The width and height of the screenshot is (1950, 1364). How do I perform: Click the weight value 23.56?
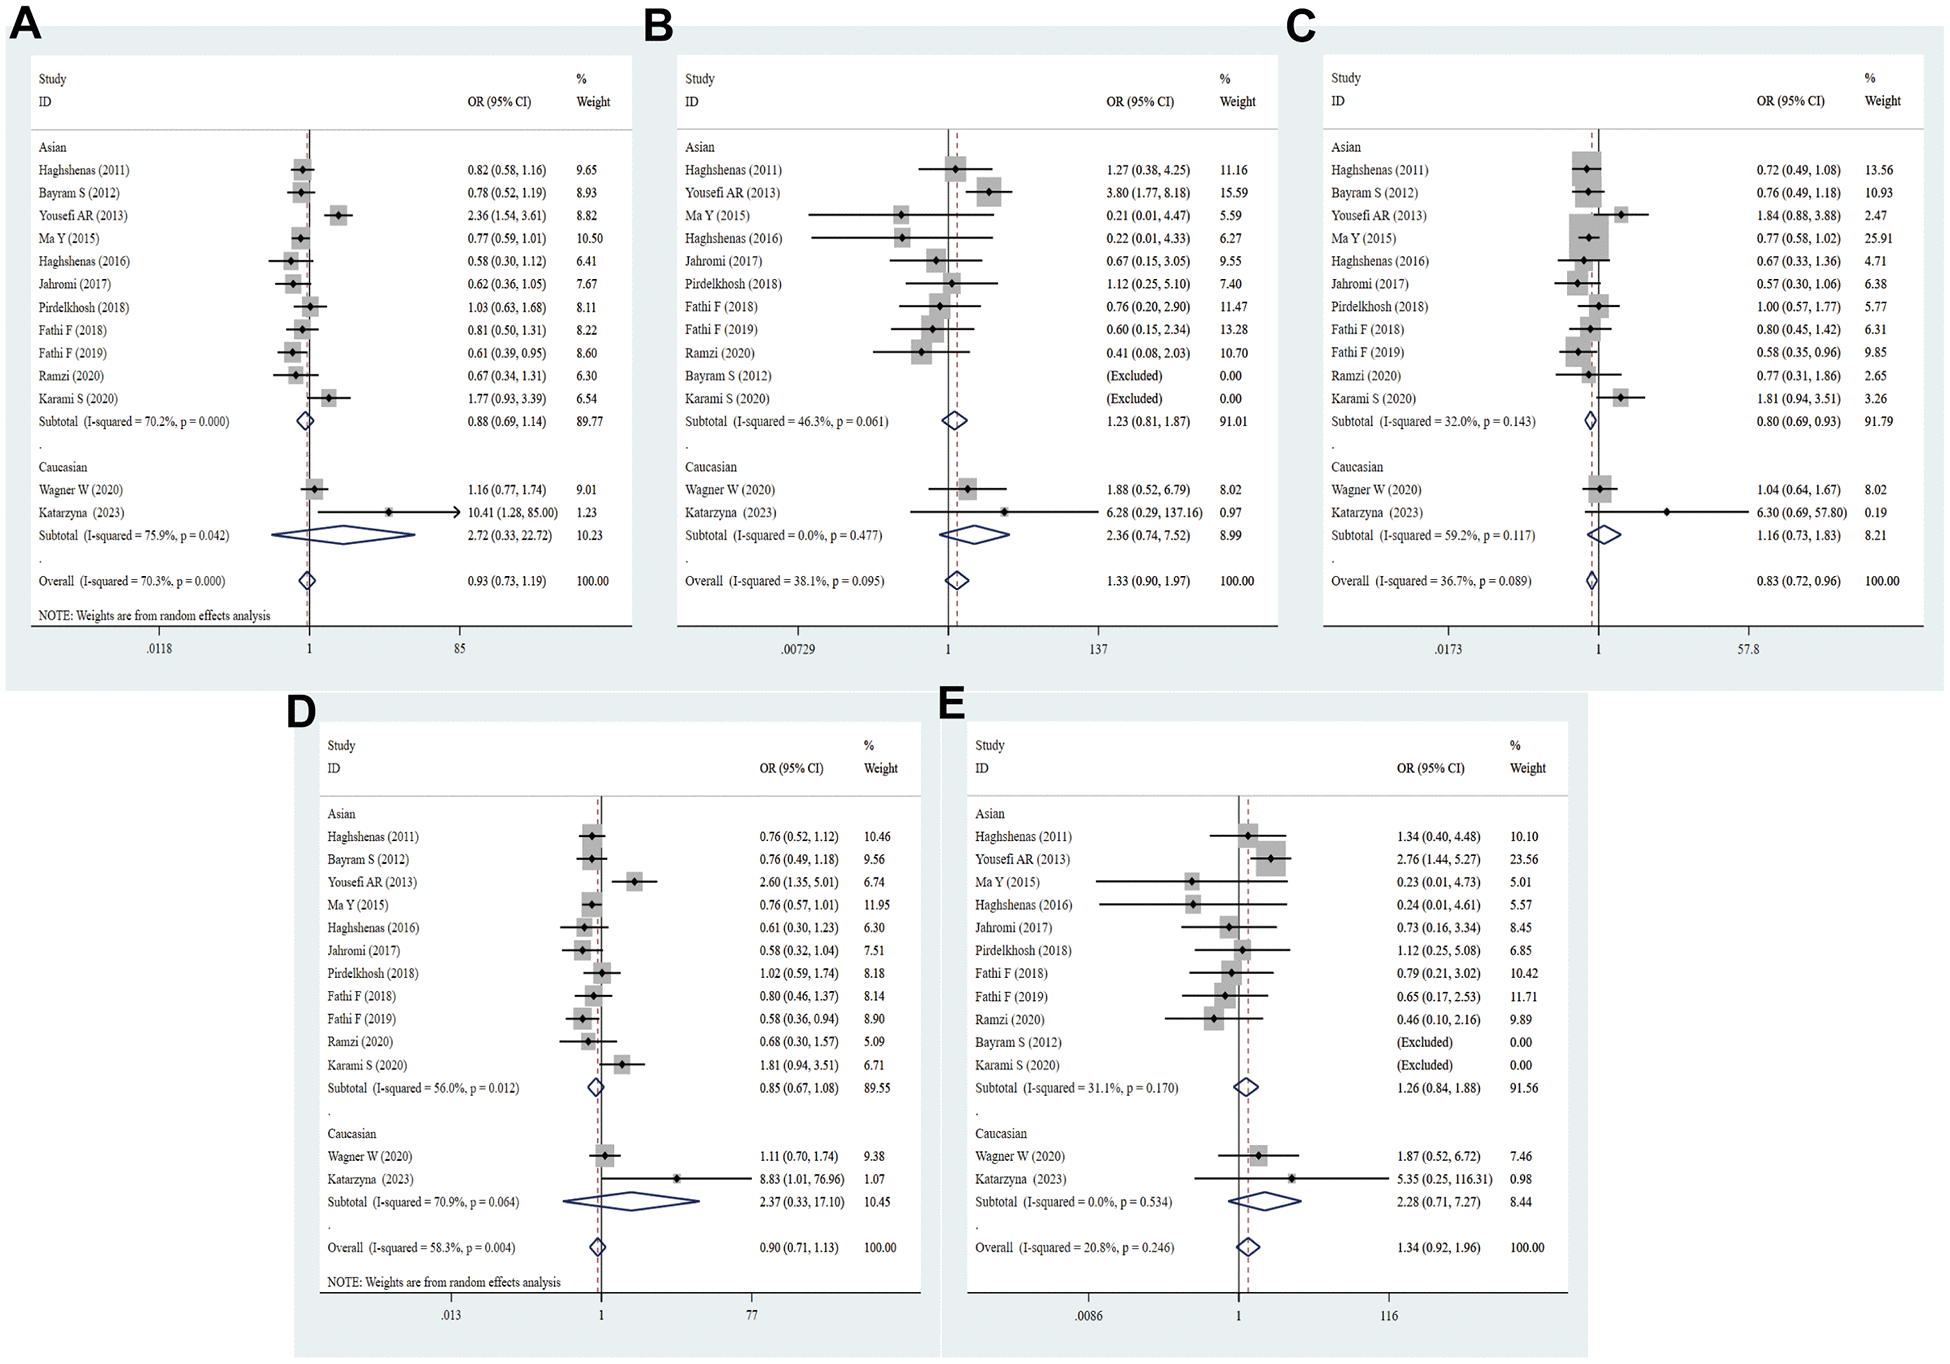pos(1524,859)
